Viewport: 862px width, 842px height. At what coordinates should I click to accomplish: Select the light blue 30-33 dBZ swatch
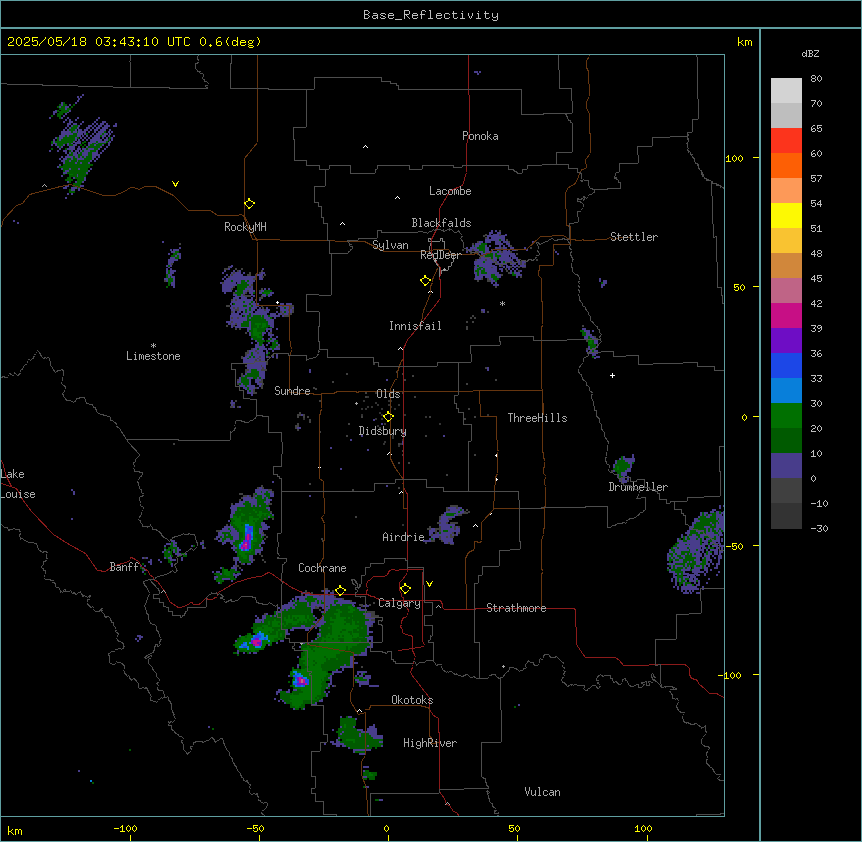coord(786,391)
